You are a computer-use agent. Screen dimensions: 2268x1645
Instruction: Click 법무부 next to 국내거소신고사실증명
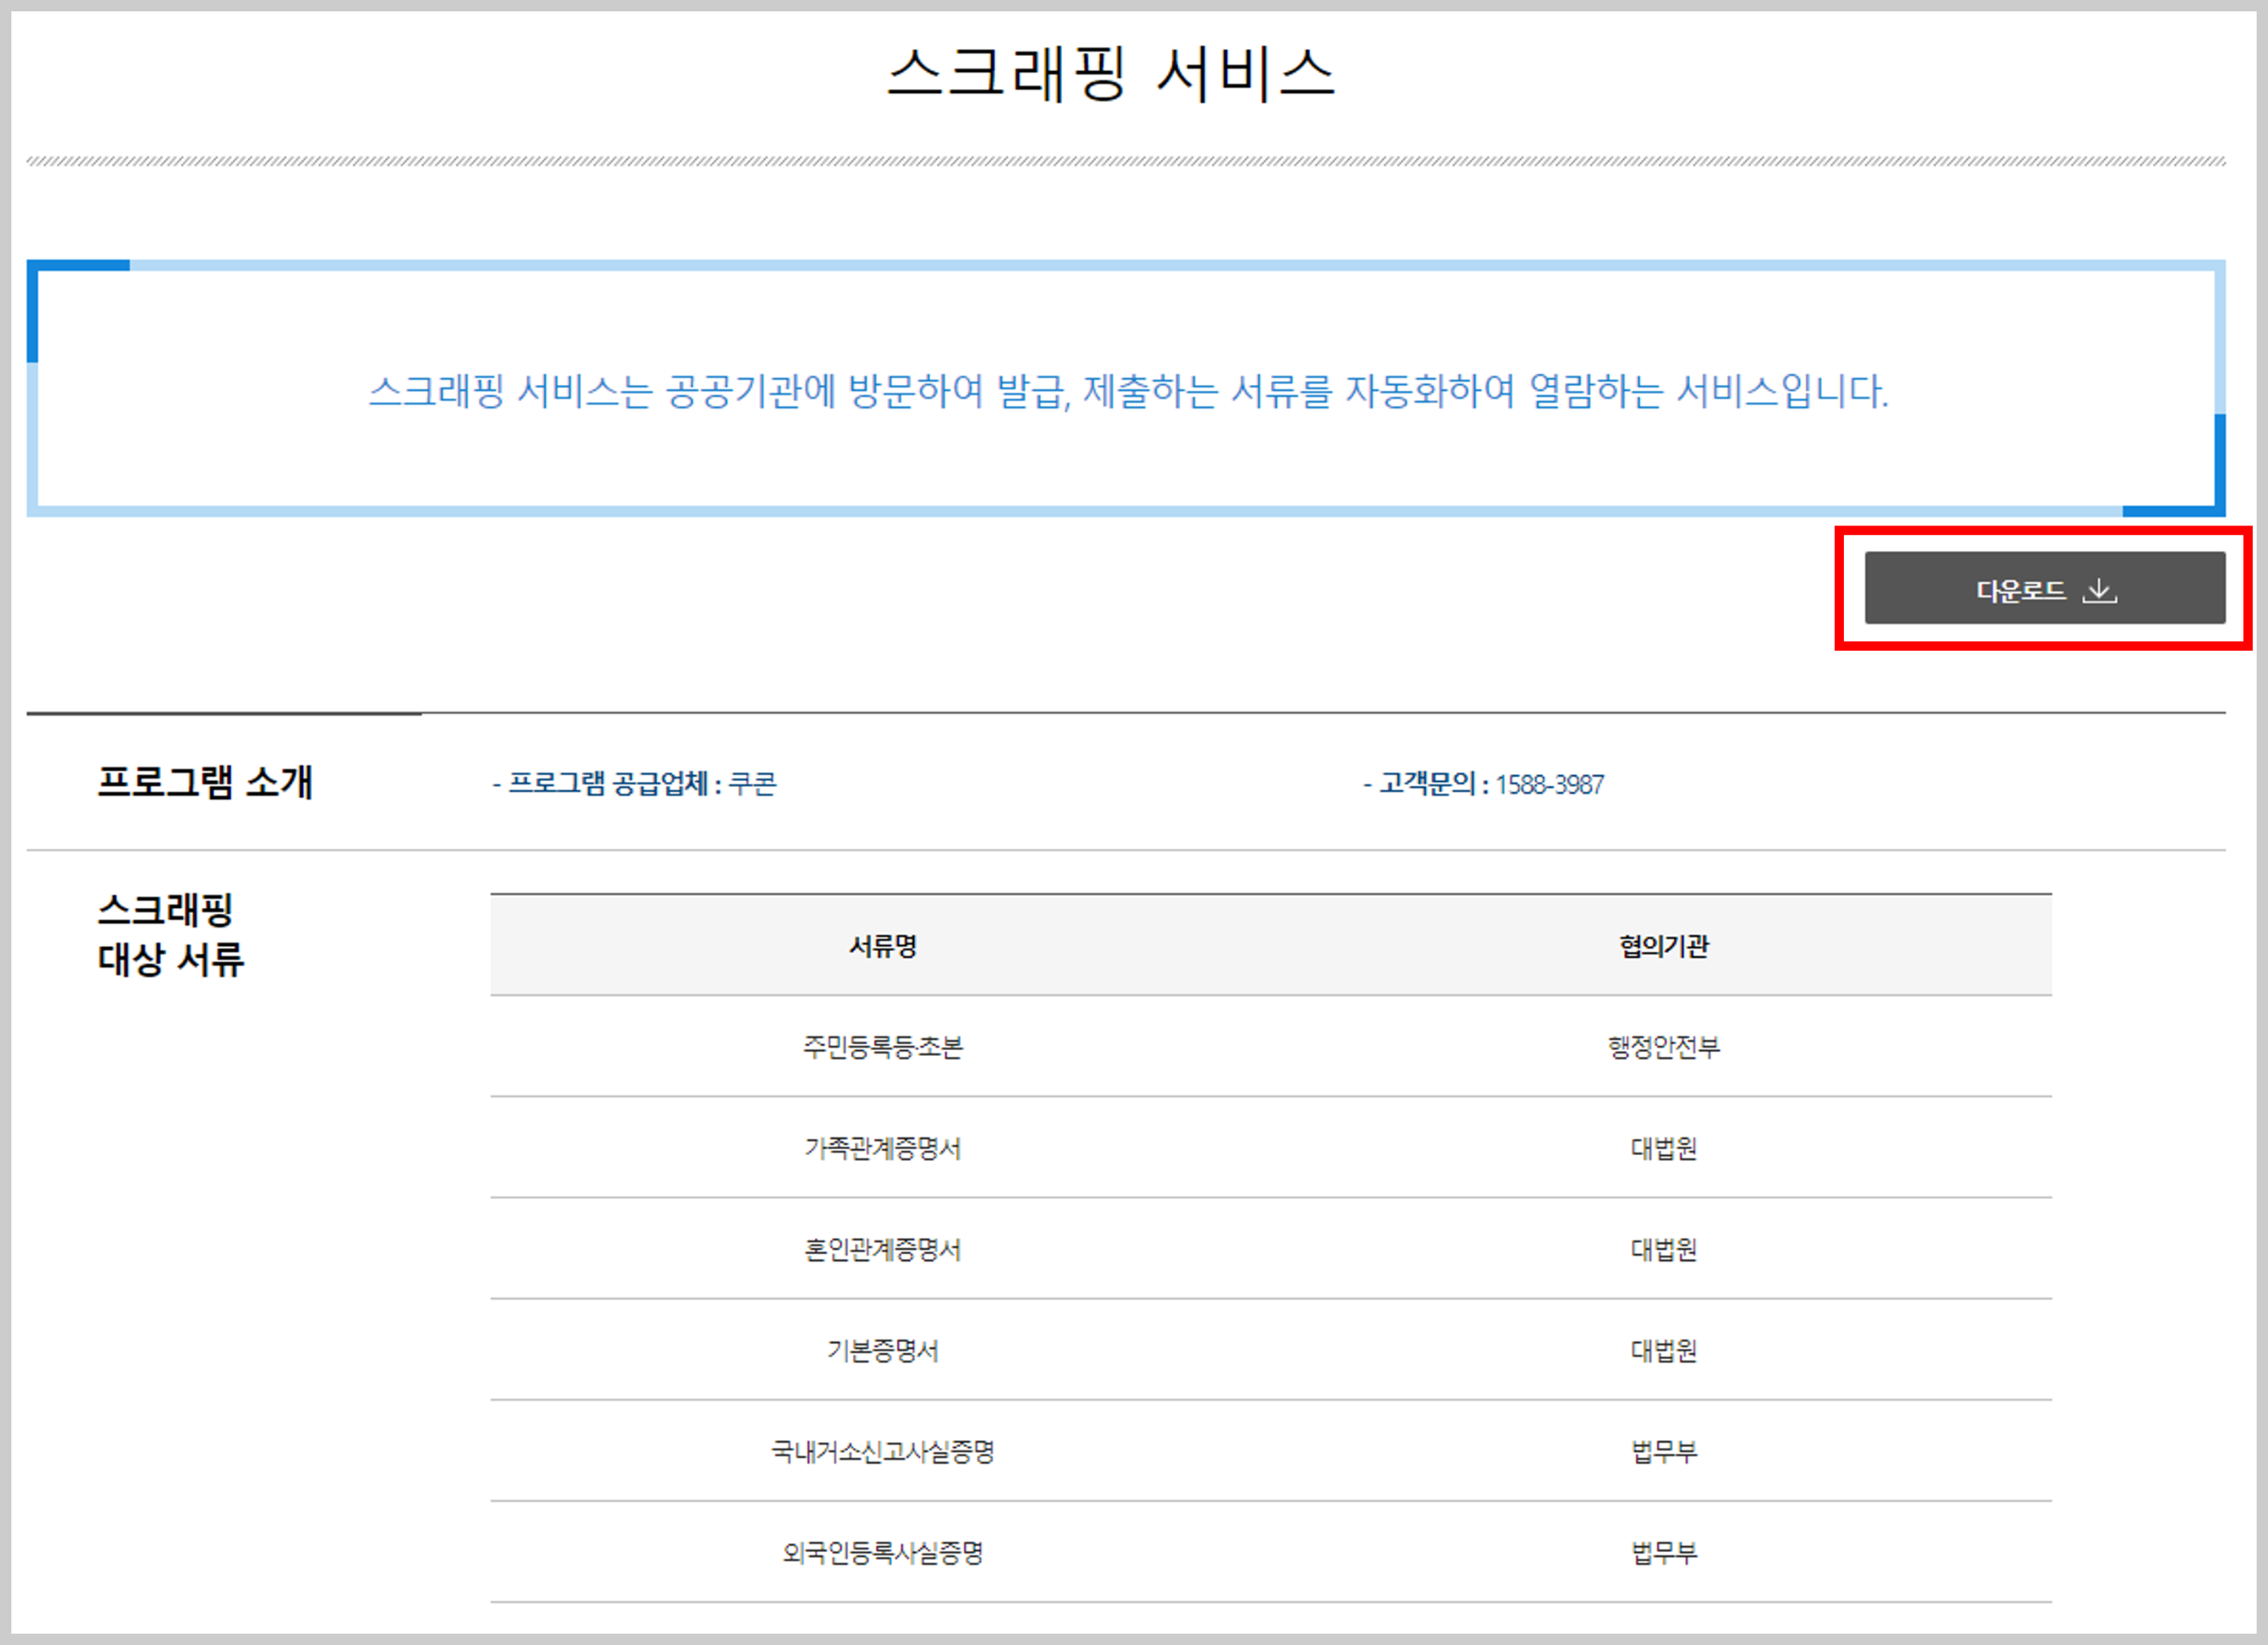pyautogui.click(x=1664, y=1451)
